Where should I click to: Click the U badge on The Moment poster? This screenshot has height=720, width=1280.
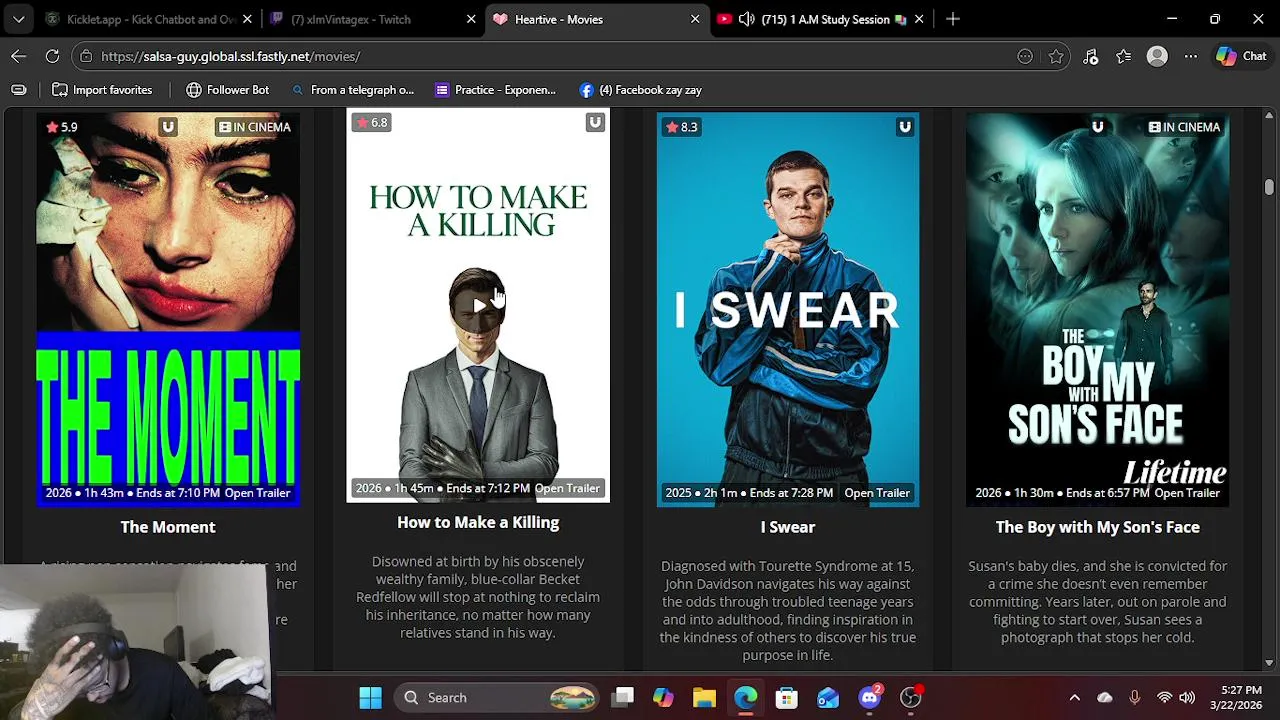point(168,127)
